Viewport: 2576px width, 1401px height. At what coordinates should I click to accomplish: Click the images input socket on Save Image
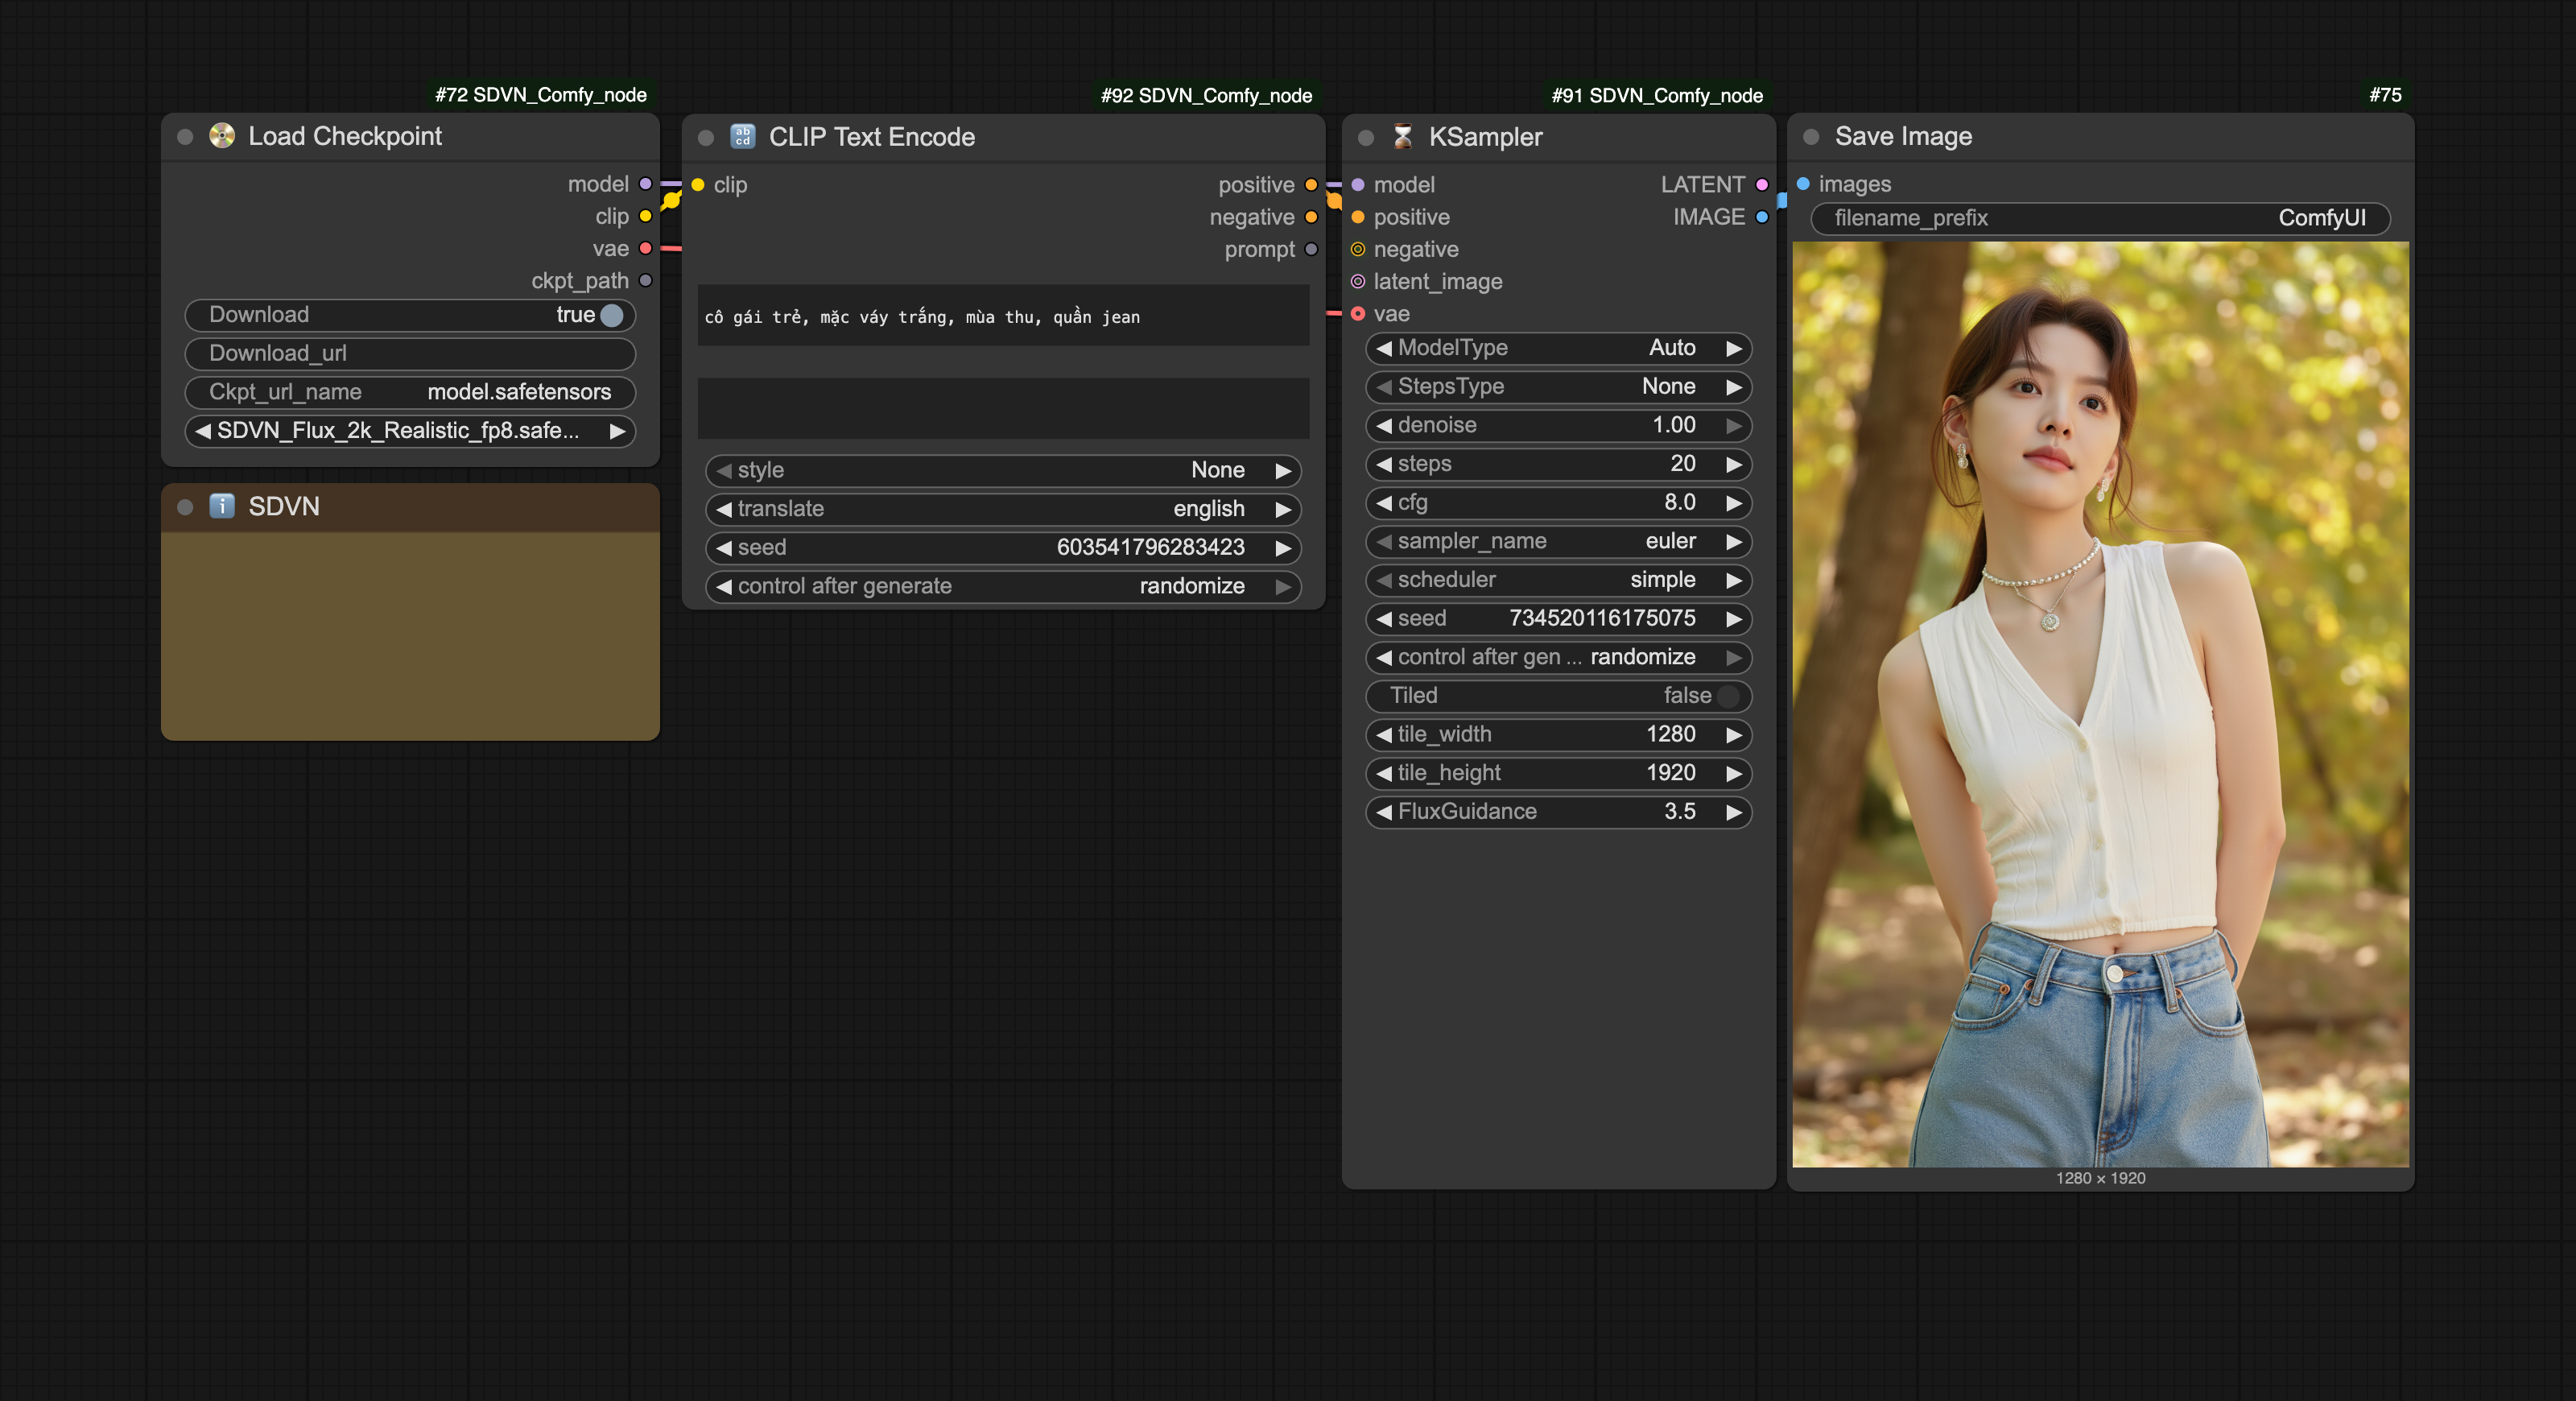coord(1803,184)
